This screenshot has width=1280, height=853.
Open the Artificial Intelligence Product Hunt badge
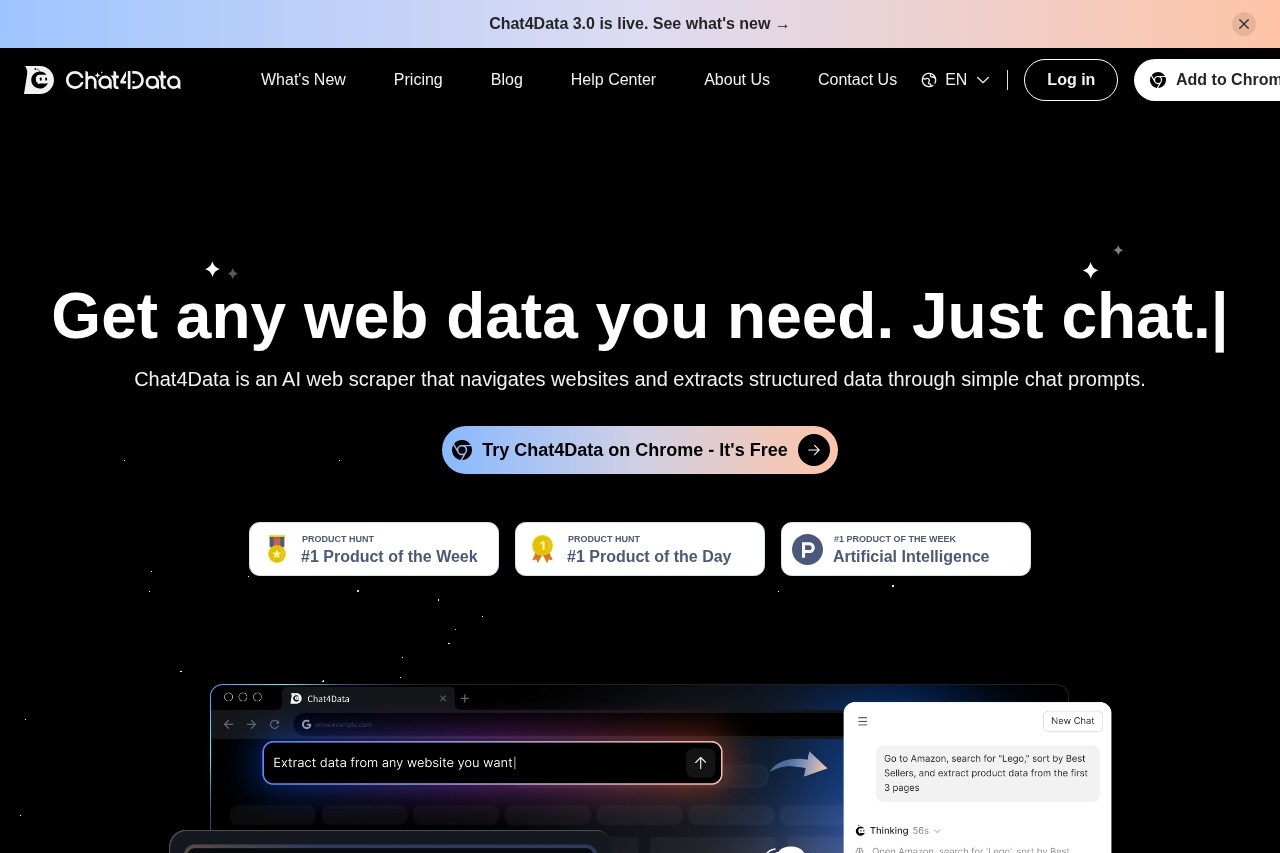(906, 549)
